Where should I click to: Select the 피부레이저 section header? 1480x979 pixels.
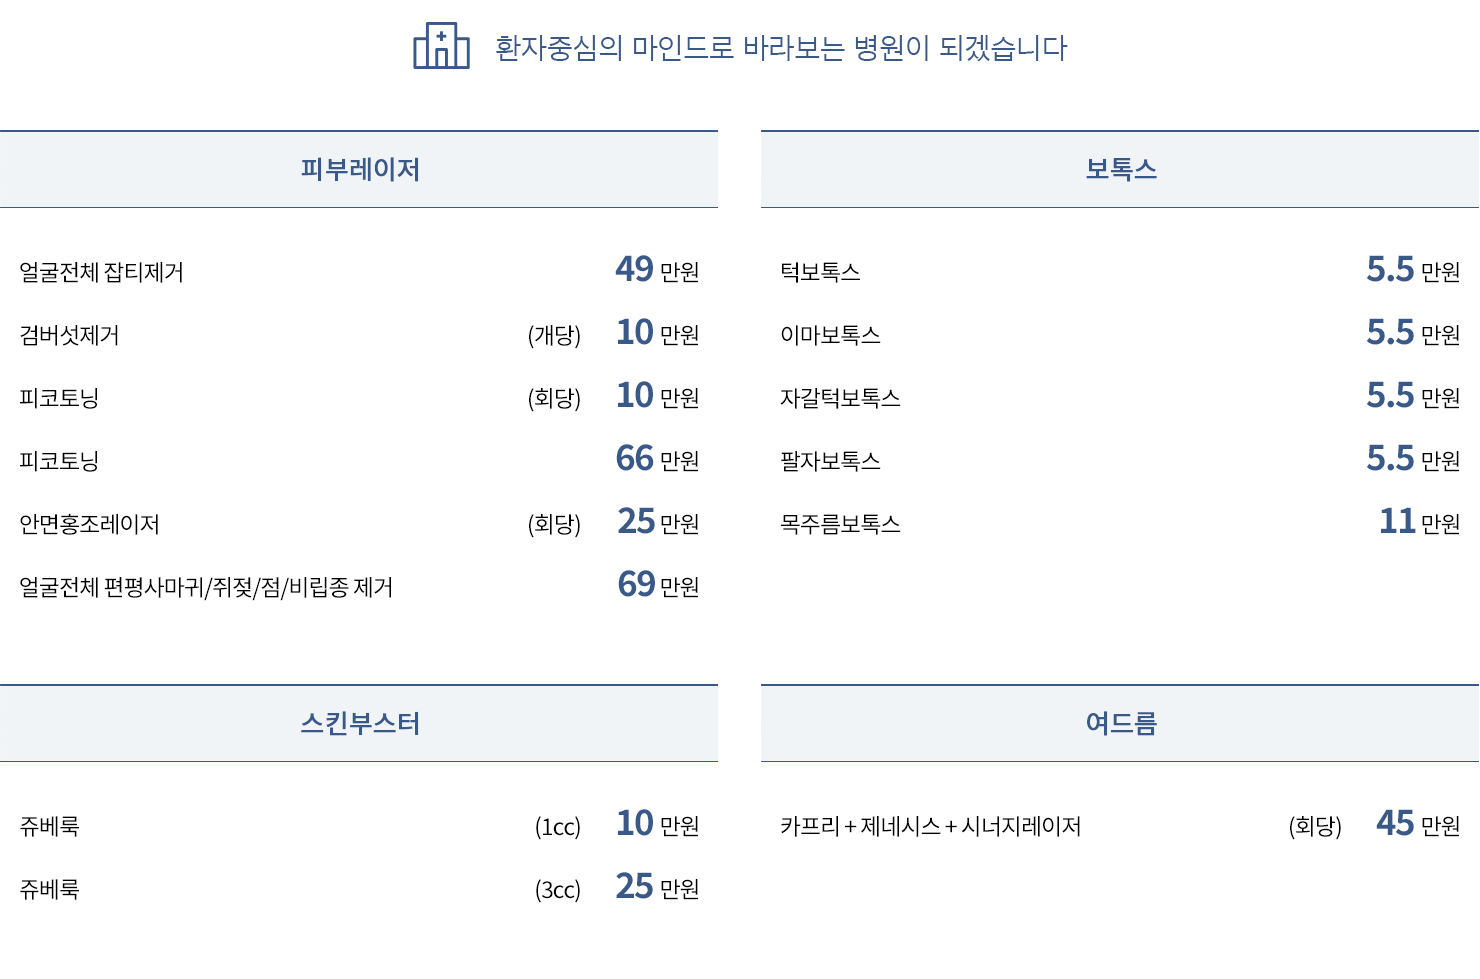(360, 170)
